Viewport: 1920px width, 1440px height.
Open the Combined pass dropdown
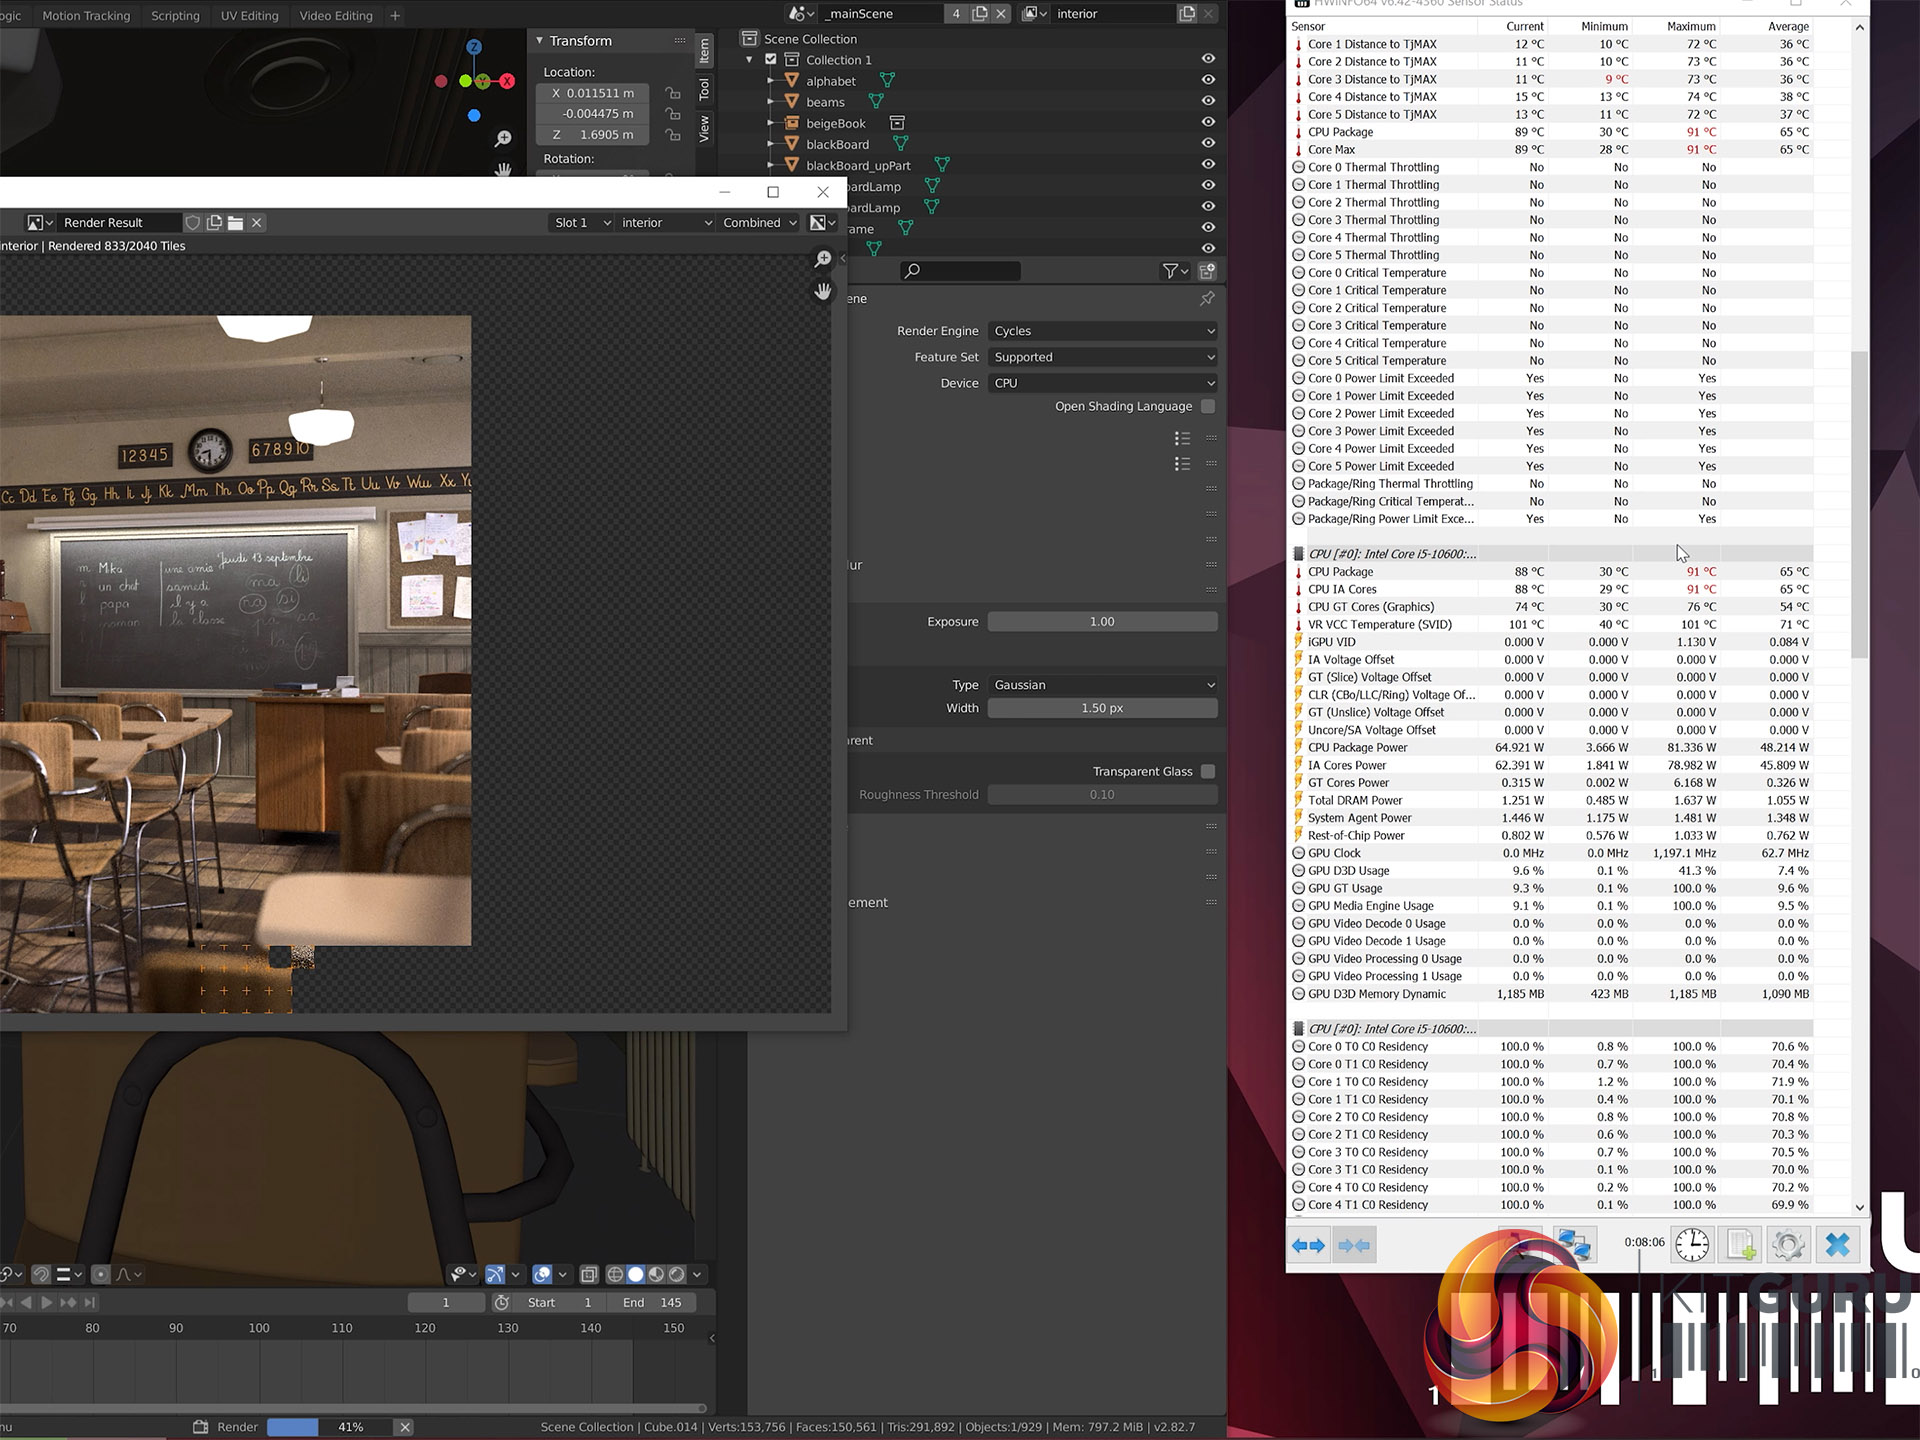pos(759,223)
